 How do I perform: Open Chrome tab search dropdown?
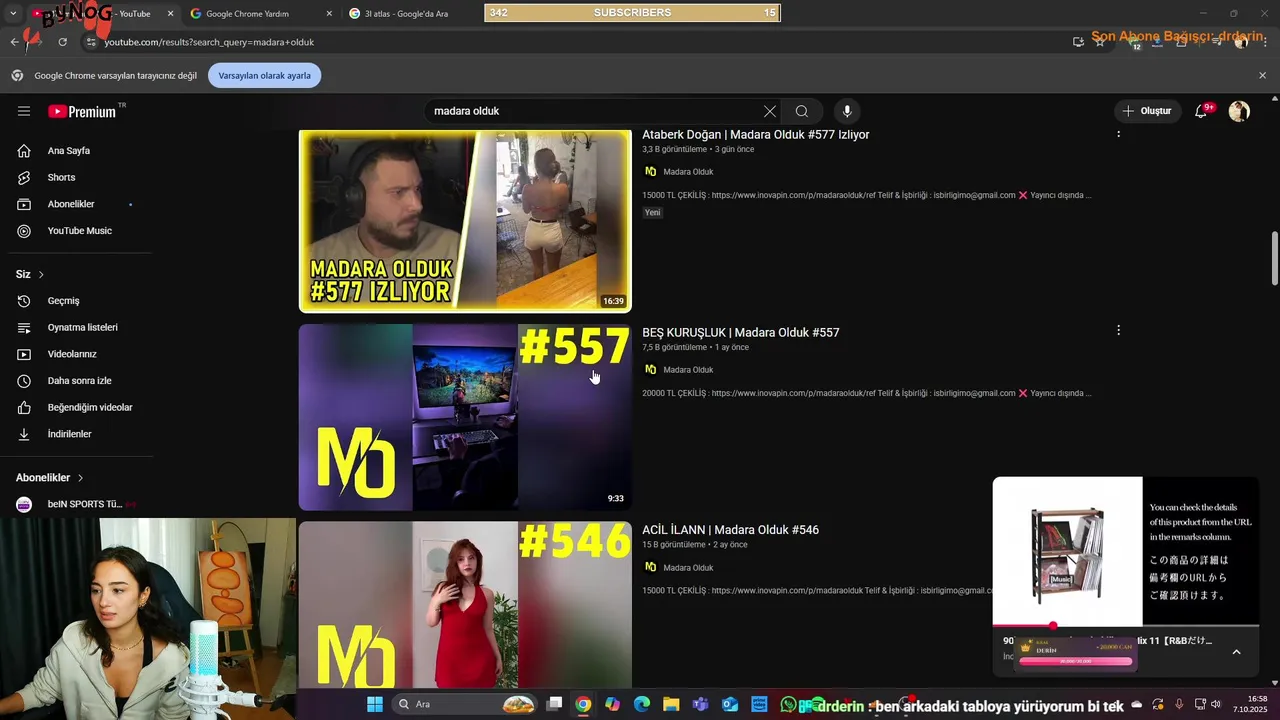[13, 14]
